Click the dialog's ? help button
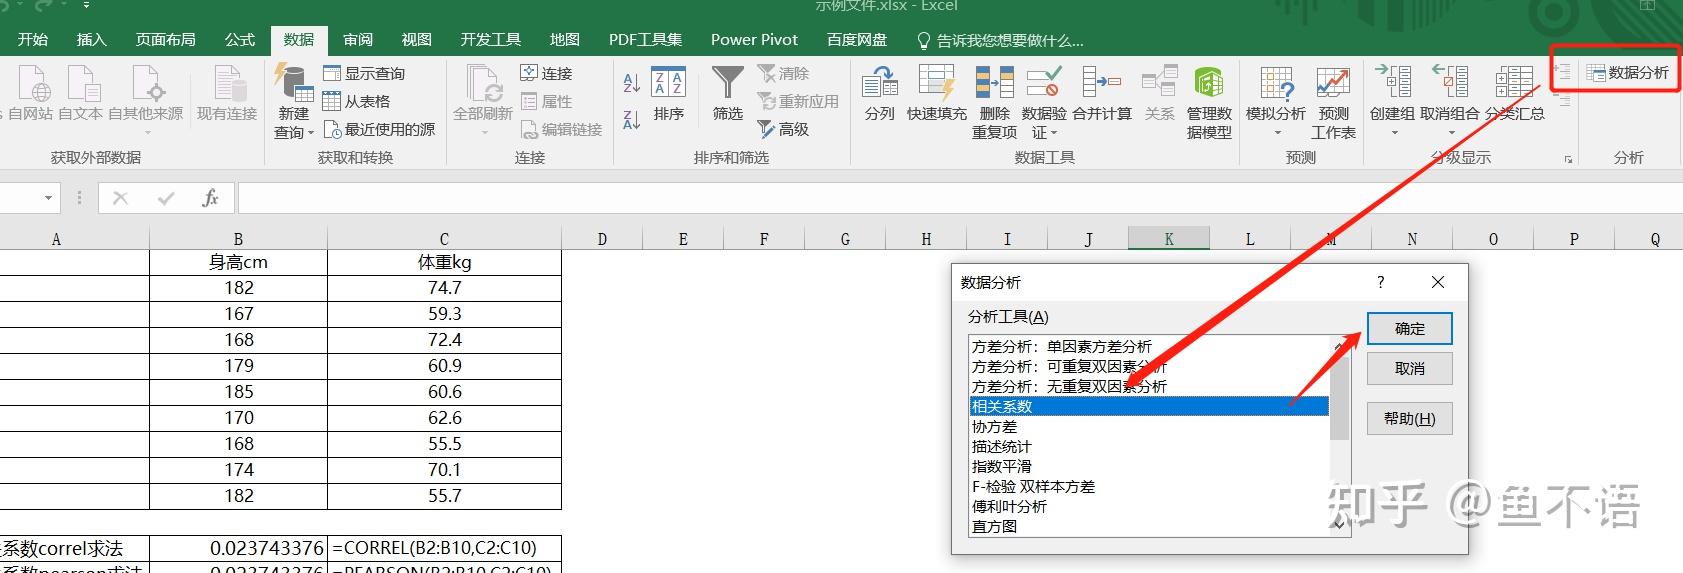Image resolution: width=1683 pixels, height=573 pixels. click(1381, 283)
